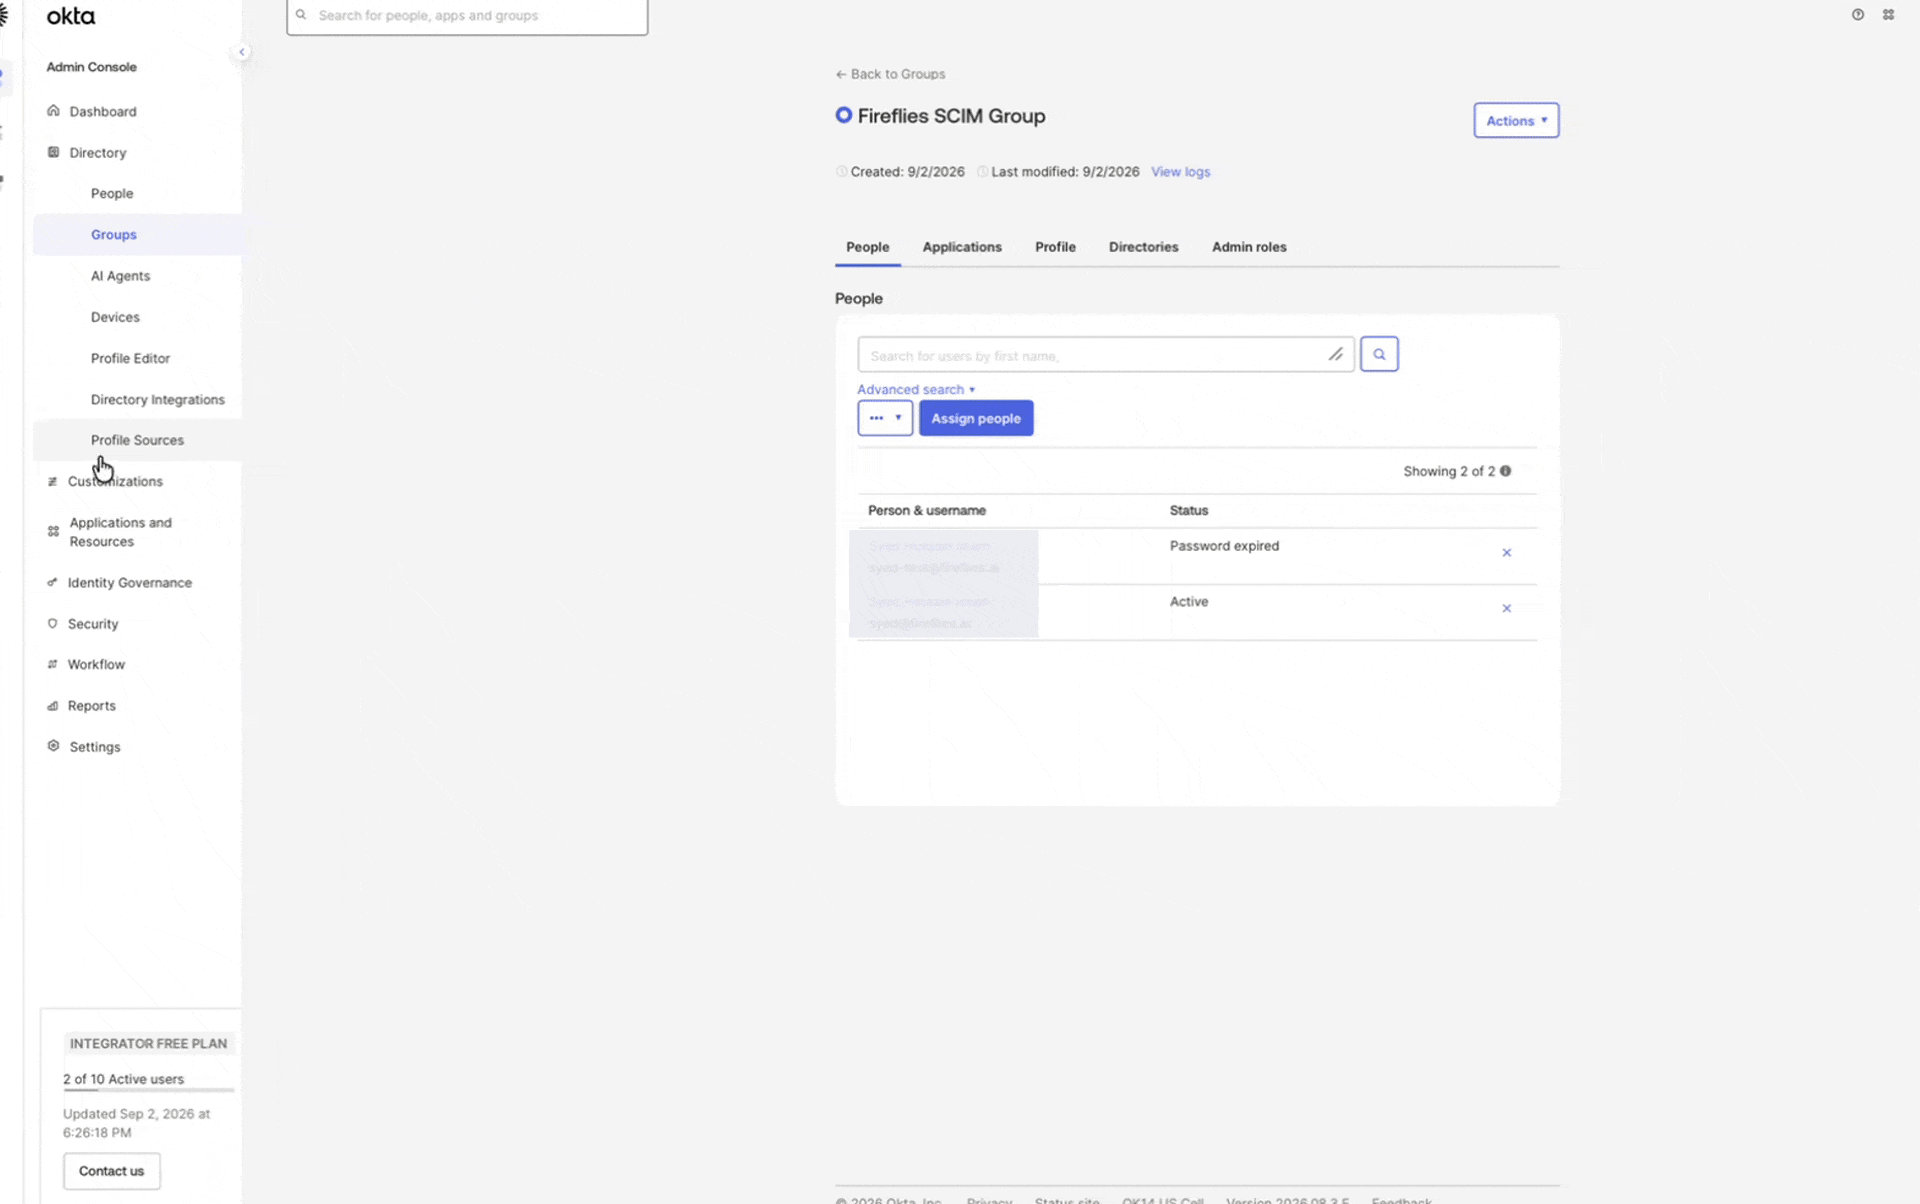Collapse the Directory section
This screenshot has width=1920, height=1204.
coord(98,152)
